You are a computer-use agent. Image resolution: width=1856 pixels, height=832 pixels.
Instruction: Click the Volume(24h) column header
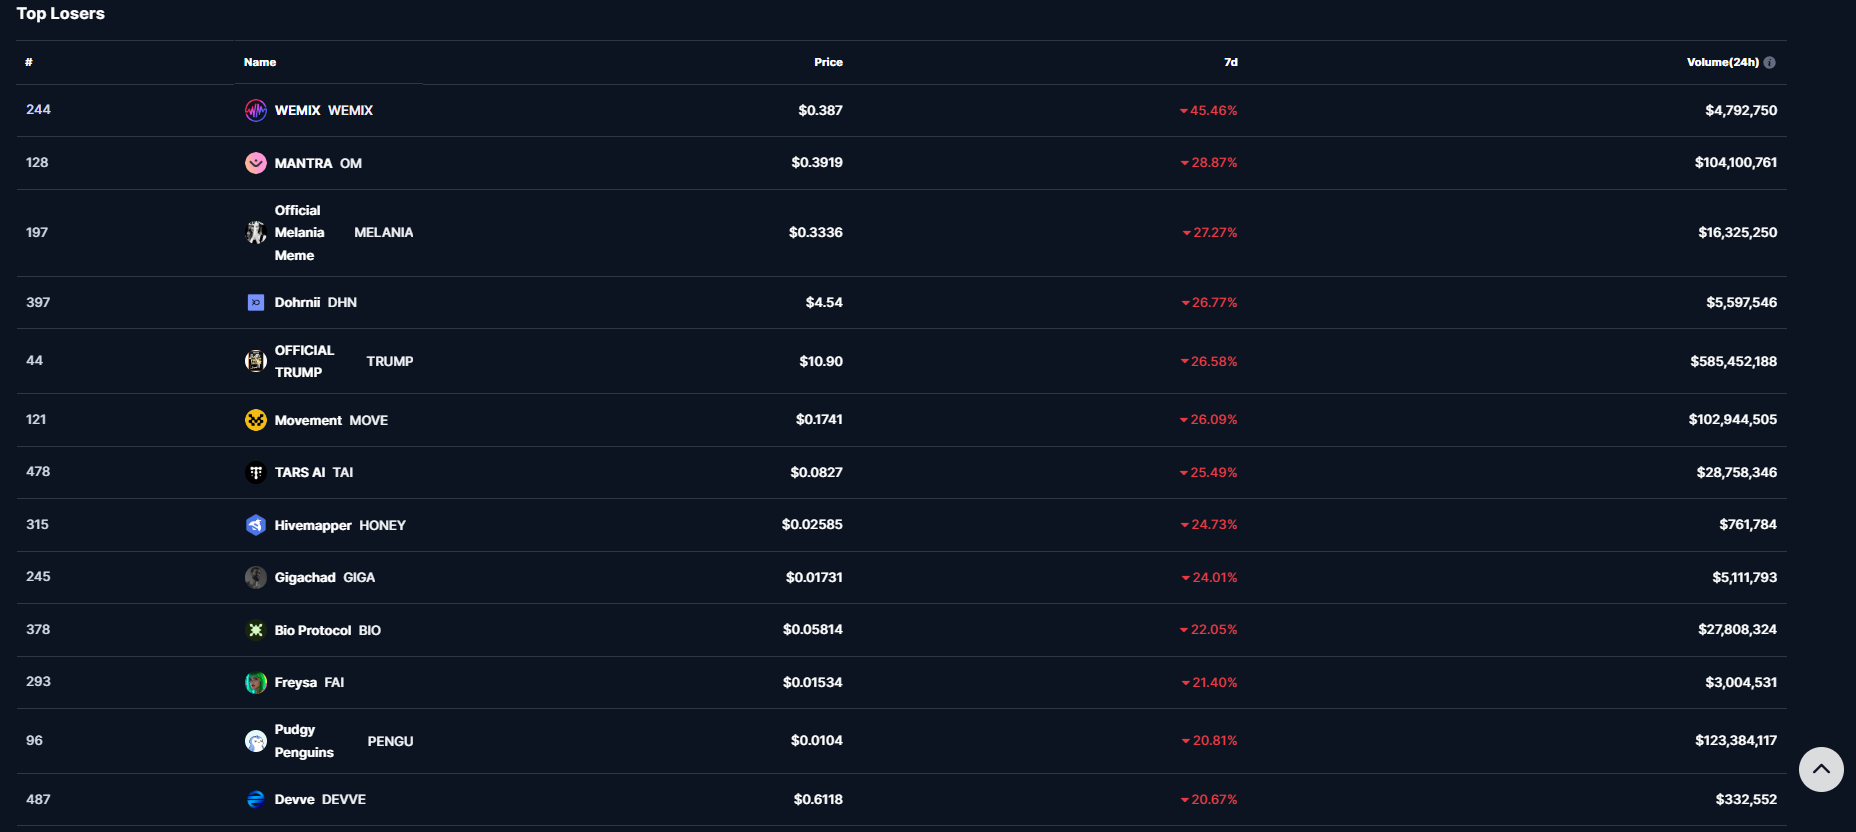click(1722, 62)
